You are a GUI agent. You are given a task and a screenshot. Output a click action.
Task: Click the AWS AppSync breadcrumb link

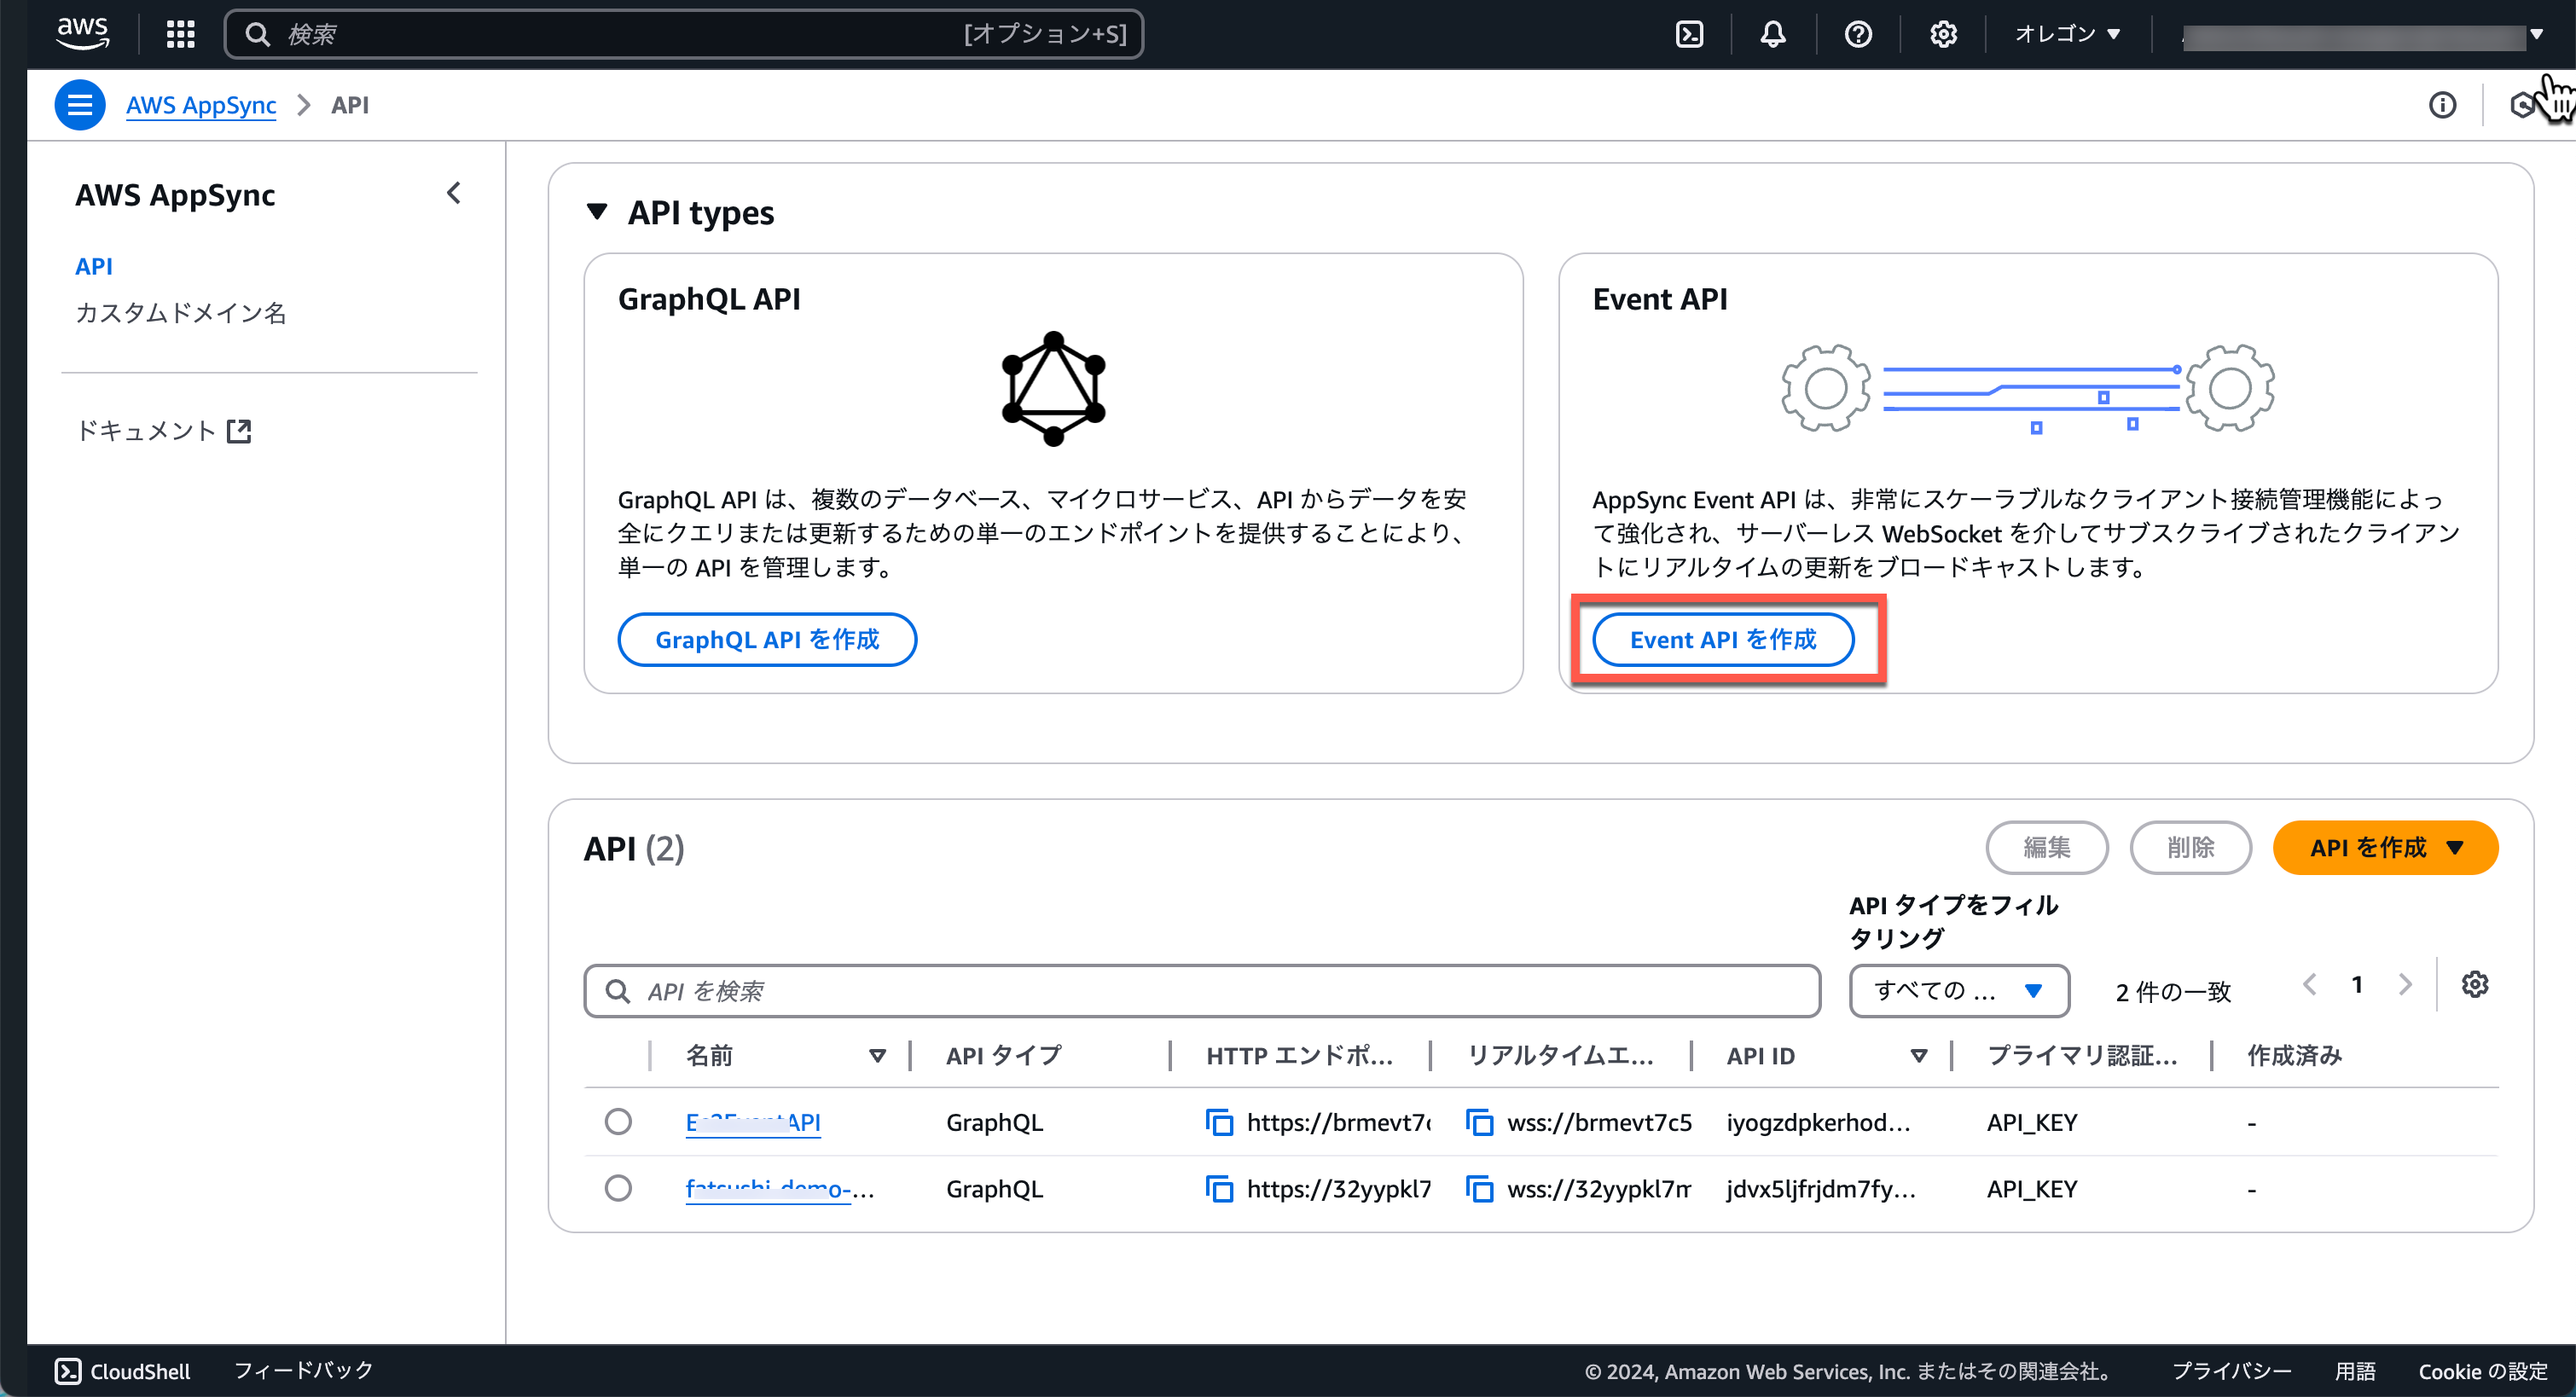coord(201,105)
